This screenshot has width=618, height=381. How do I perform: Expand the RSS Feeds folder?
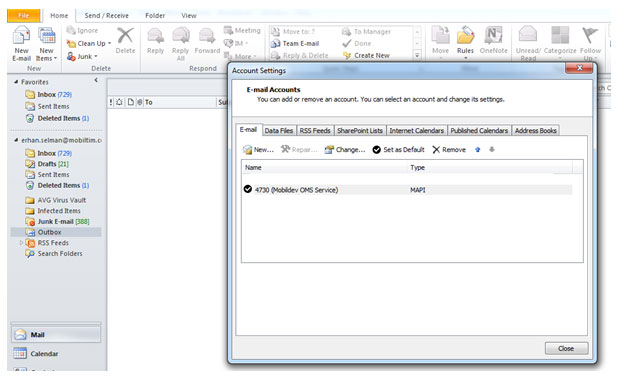(21, 243)
